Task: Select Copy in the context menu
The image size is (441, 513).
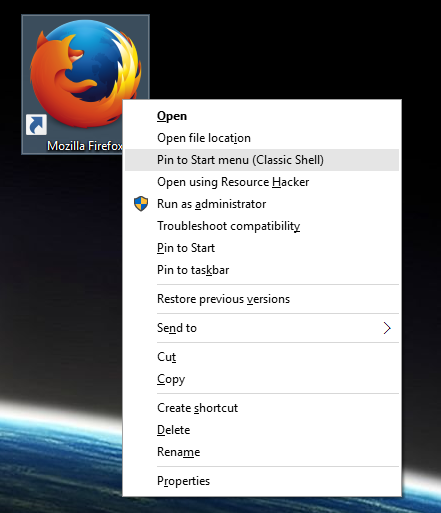Action: click(262, 379)
